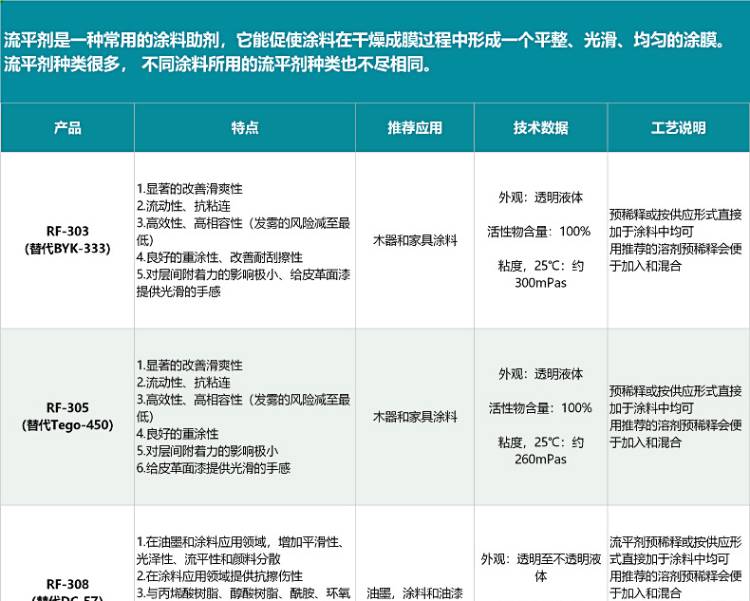
Task: Click the RF-303 (替代BYK-333) product name
Action: (x=67, y=240)
